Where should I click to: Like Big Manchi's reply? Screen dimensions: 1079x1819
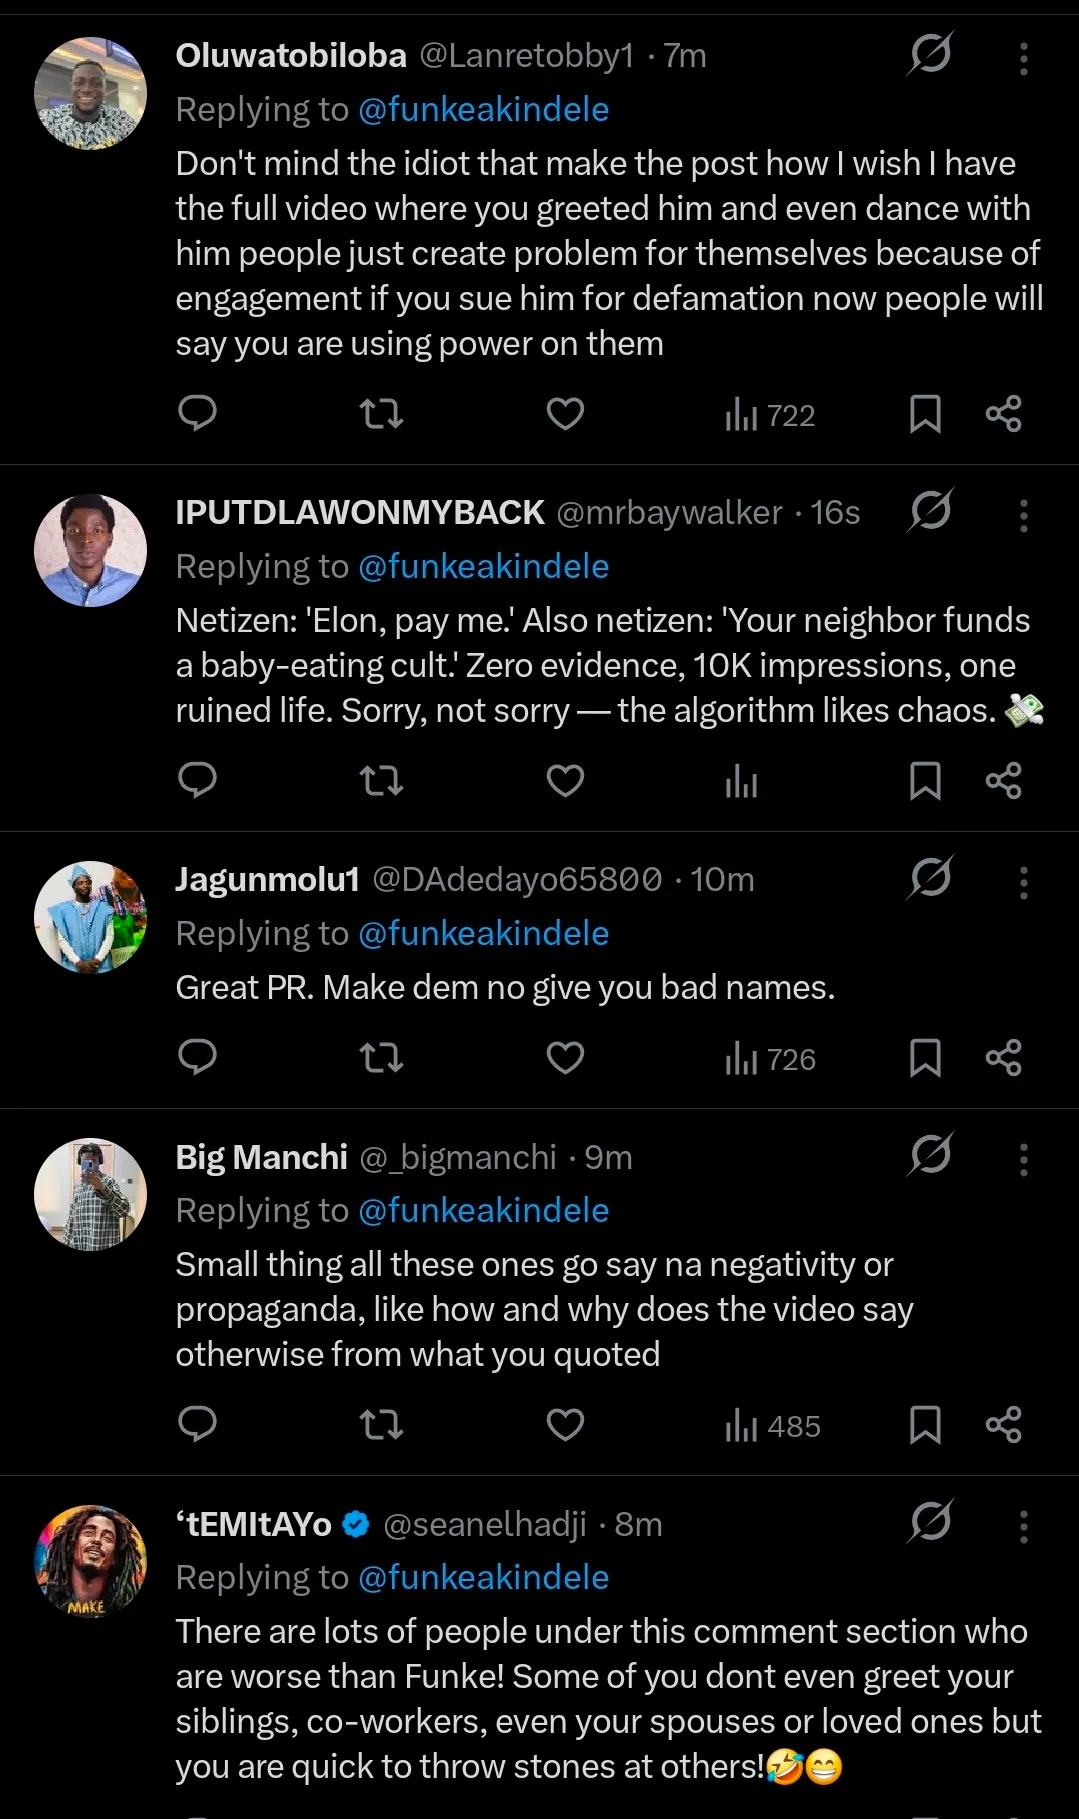(565, 1424)
